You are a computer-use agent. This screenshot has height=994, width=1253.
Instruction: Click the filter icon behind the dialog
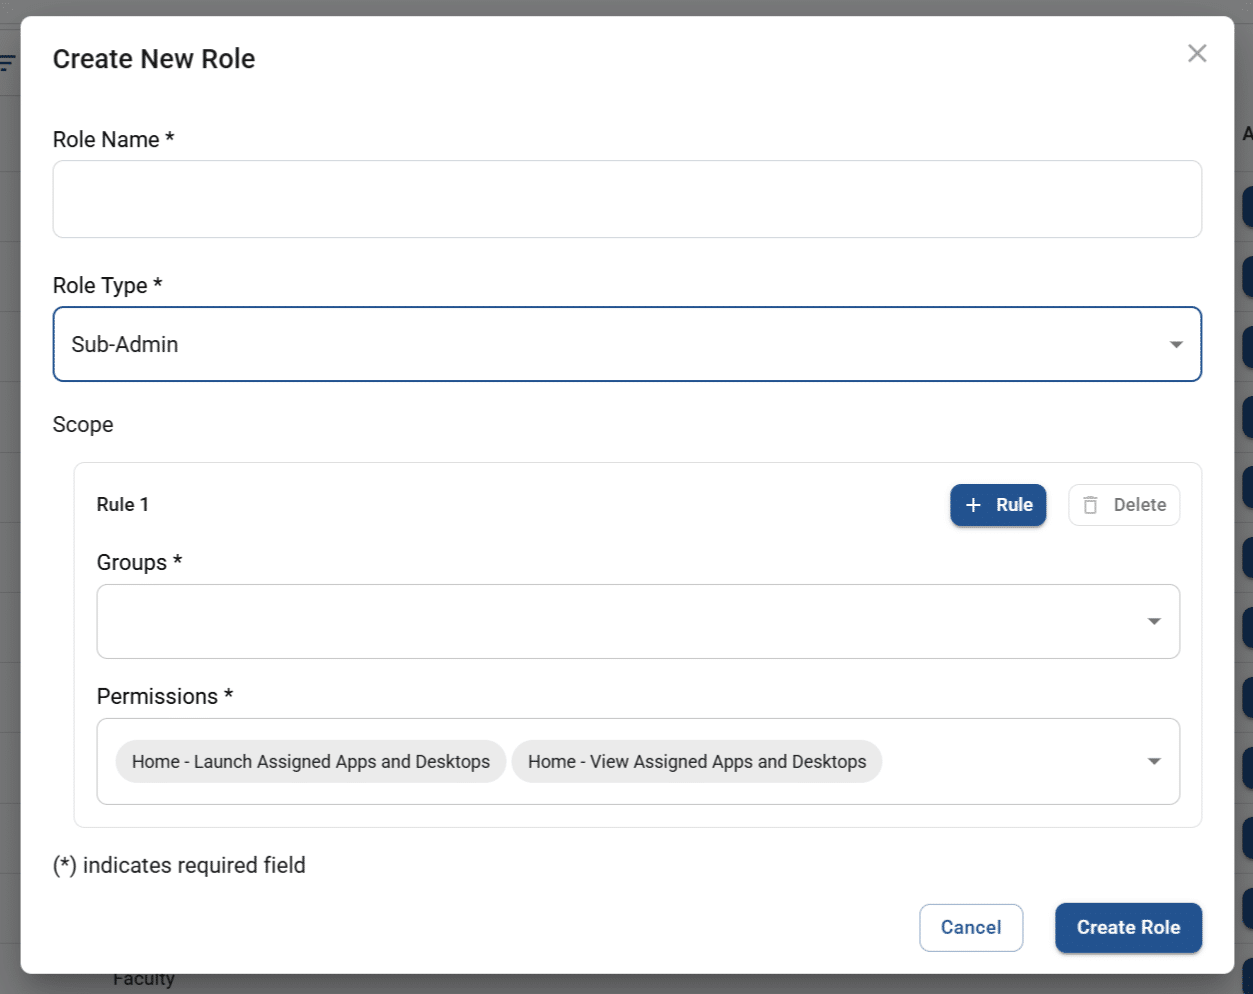8,64
